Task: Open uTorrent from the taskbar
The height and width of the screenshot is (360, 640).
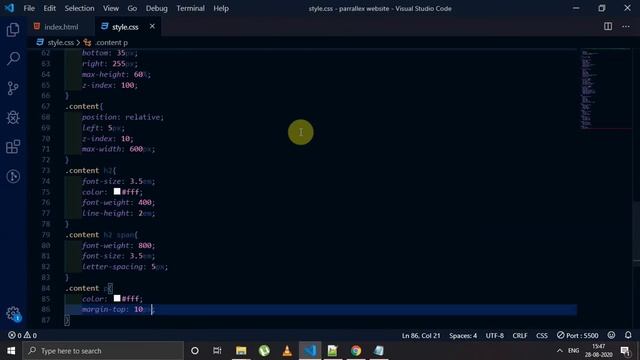Action: coord(264,351)
